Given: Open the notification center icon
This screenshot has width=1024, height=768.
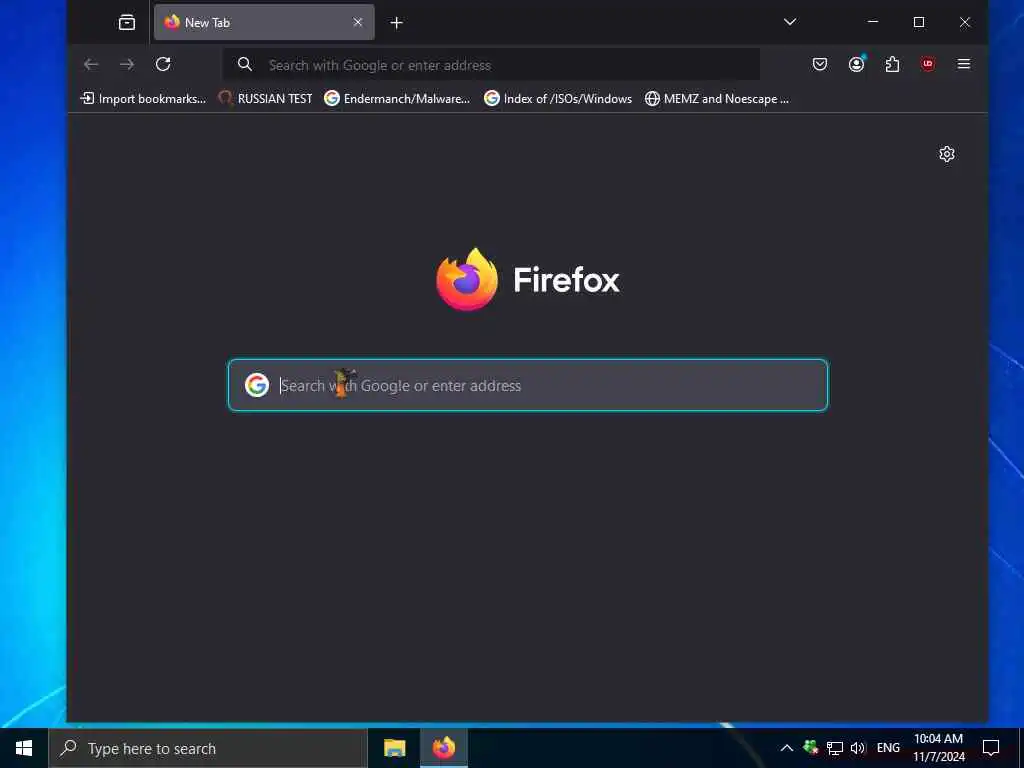Looking at the screenshot, I should point(991,748).
